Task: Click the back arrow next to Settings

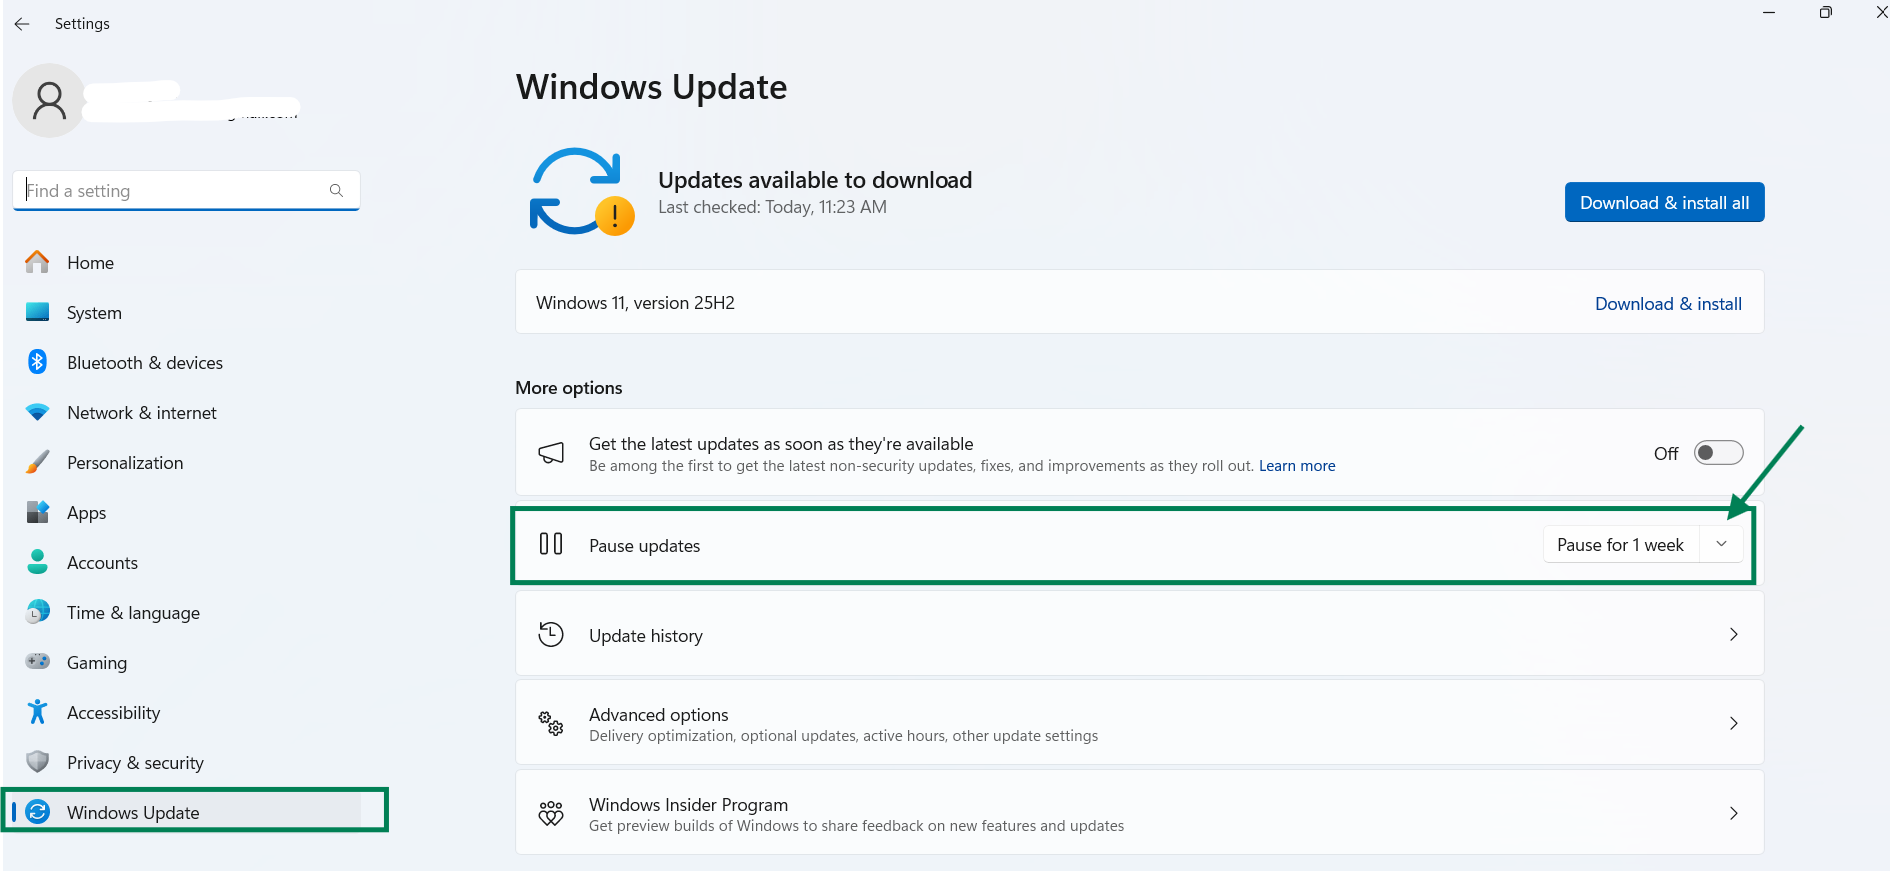Action: 22,24
